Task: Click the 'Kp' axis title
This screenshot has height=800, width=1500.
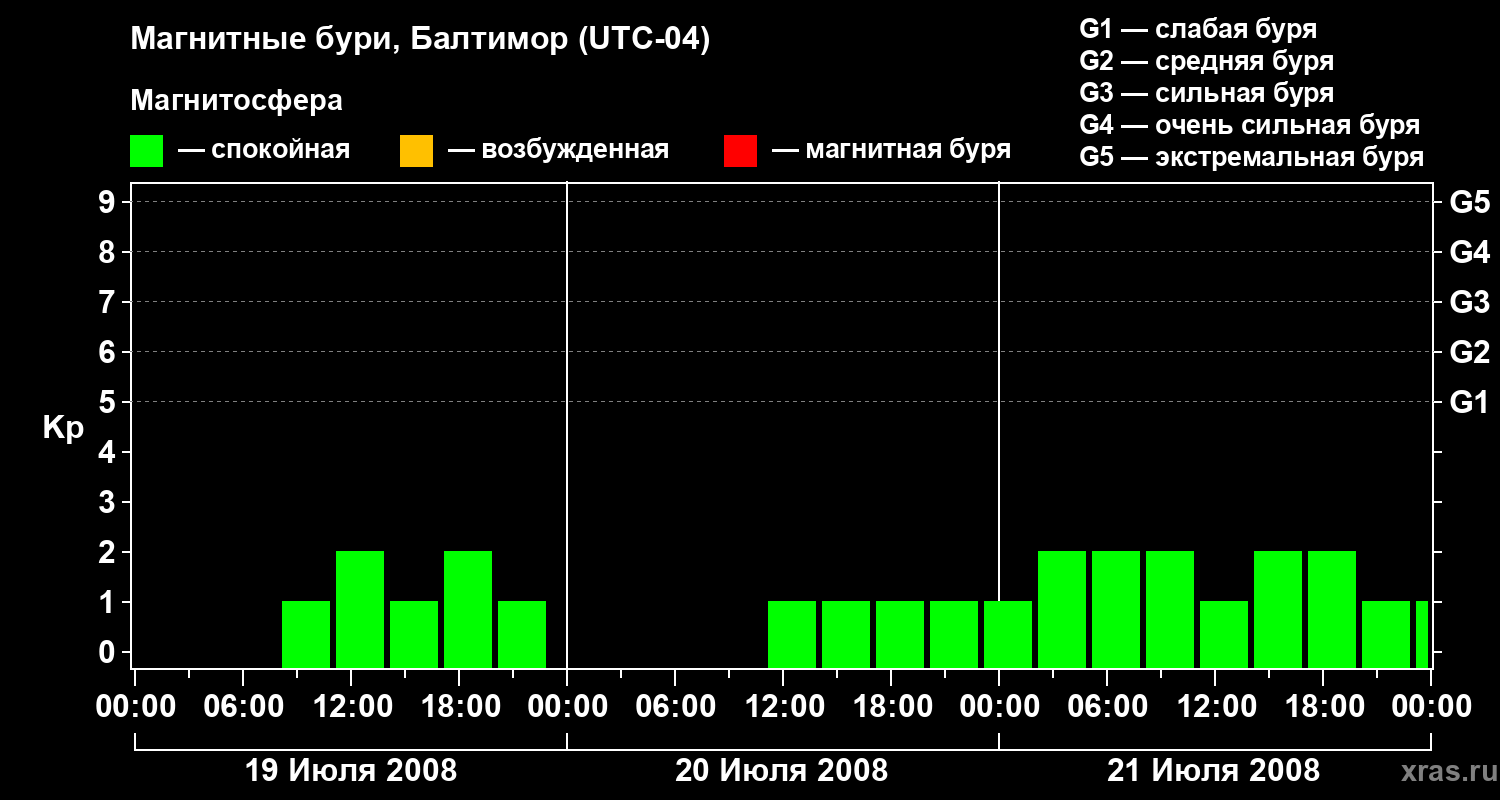Action: coord(62,428)
